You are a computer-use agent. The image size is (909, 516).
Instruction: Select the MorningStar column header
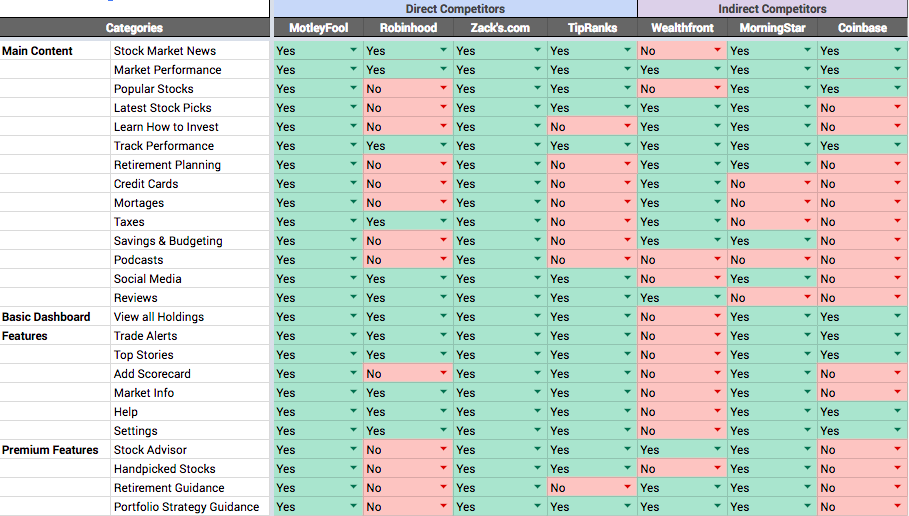(x=772, y=27)
